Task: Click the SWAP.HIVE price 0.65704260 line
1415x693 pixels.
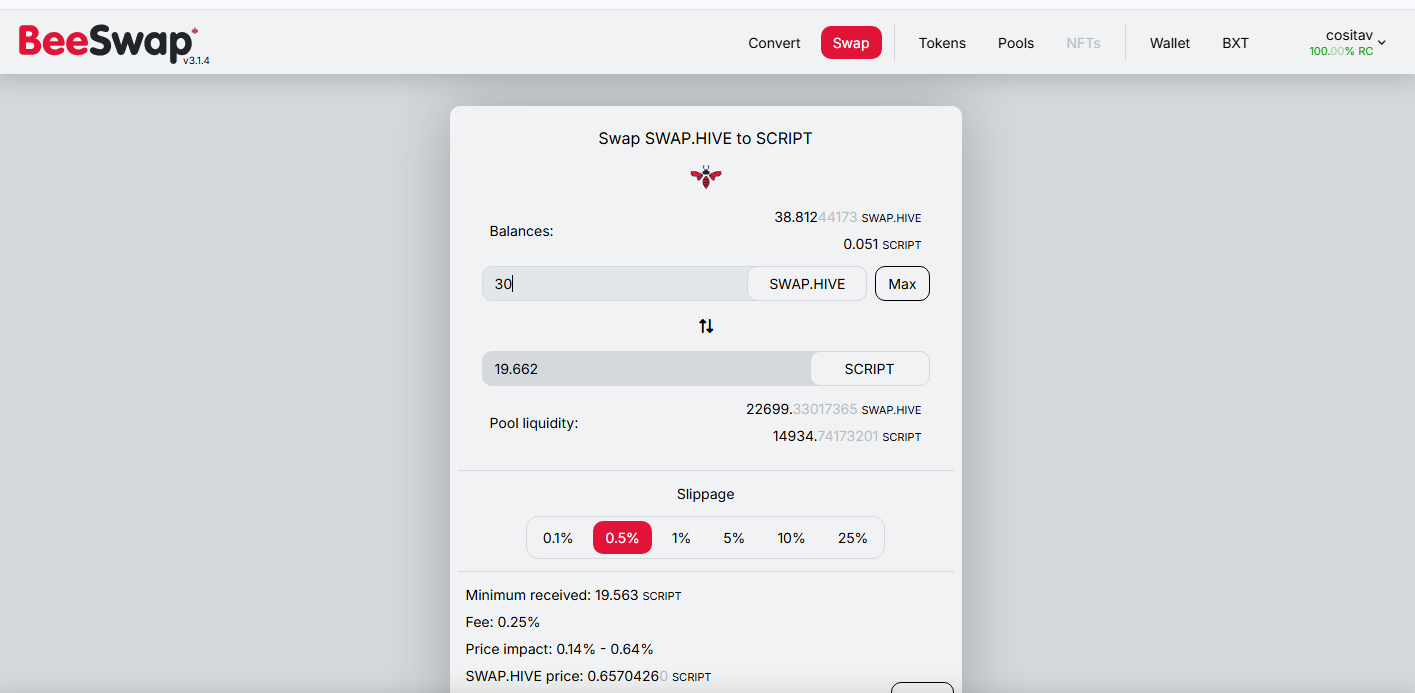Action: click(x=588, y=676)
